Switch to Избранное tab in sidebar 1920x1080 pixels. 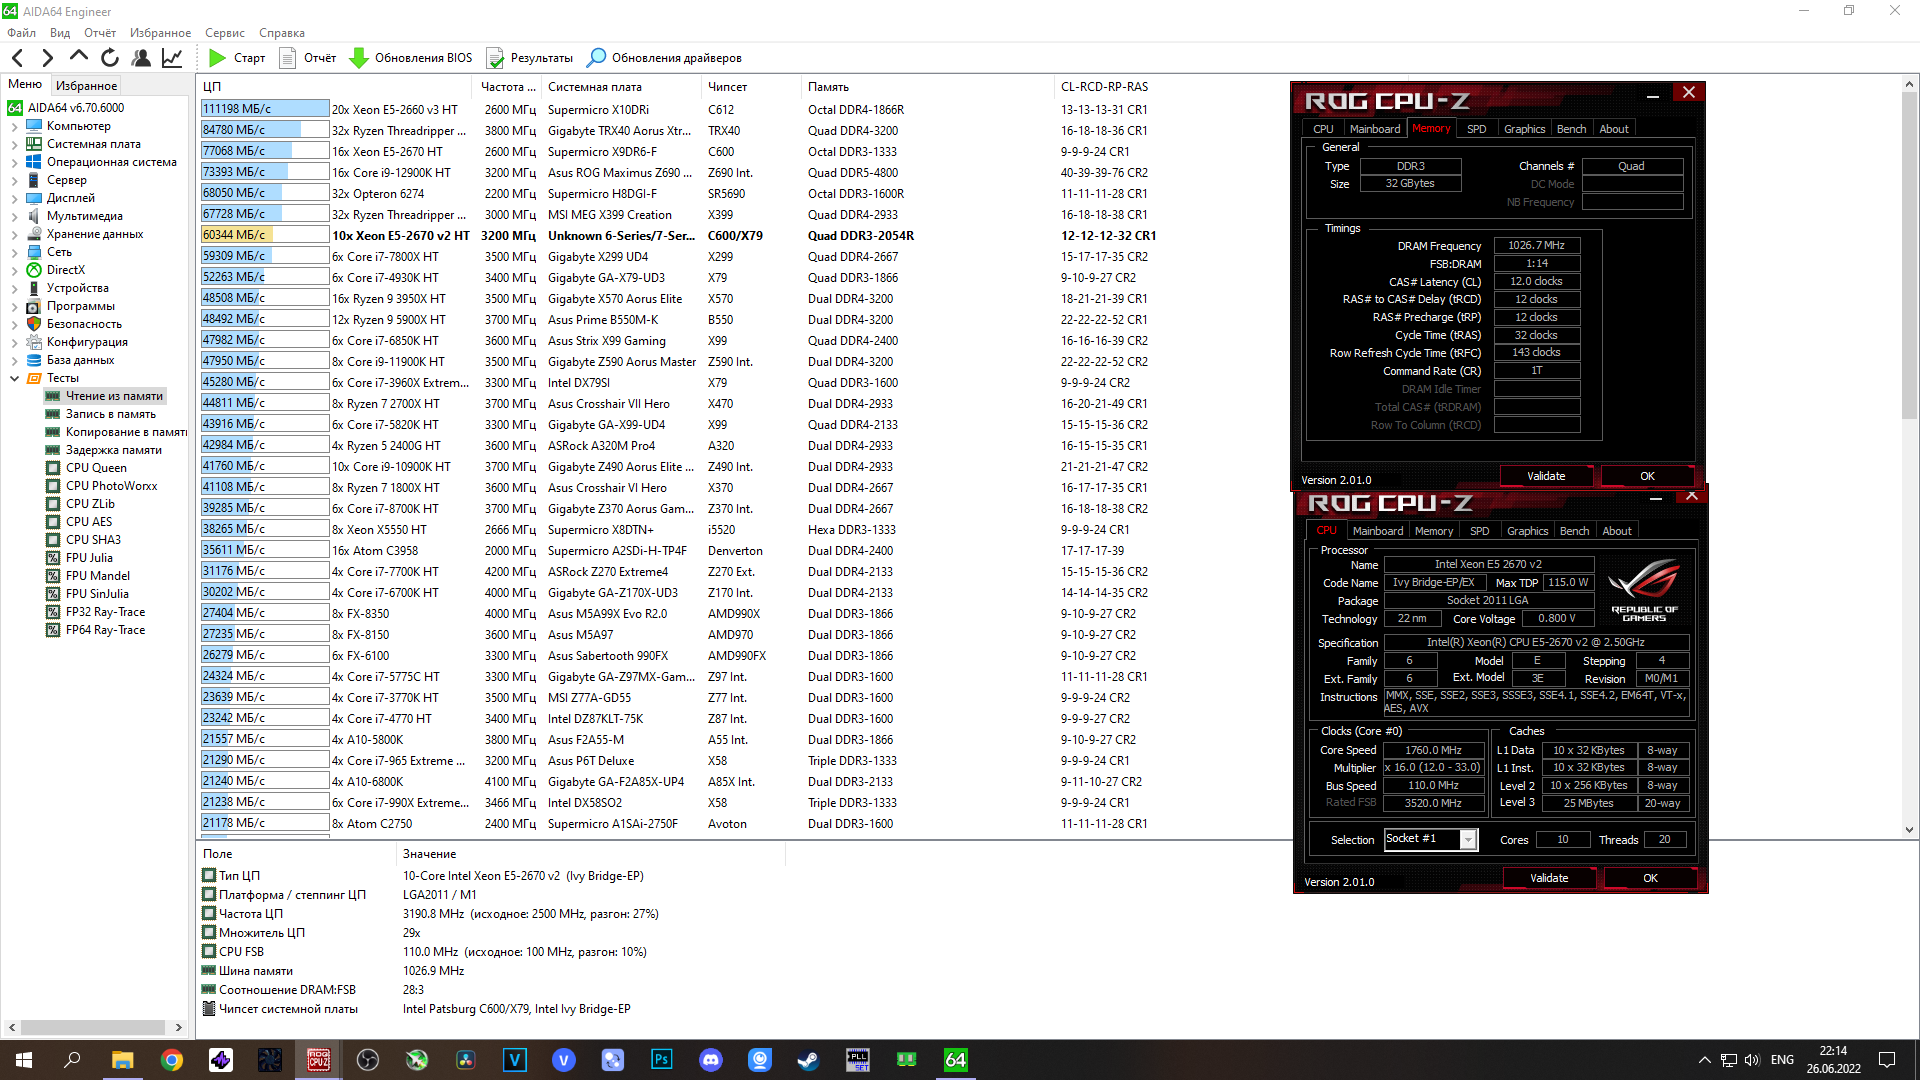[86, 86]
